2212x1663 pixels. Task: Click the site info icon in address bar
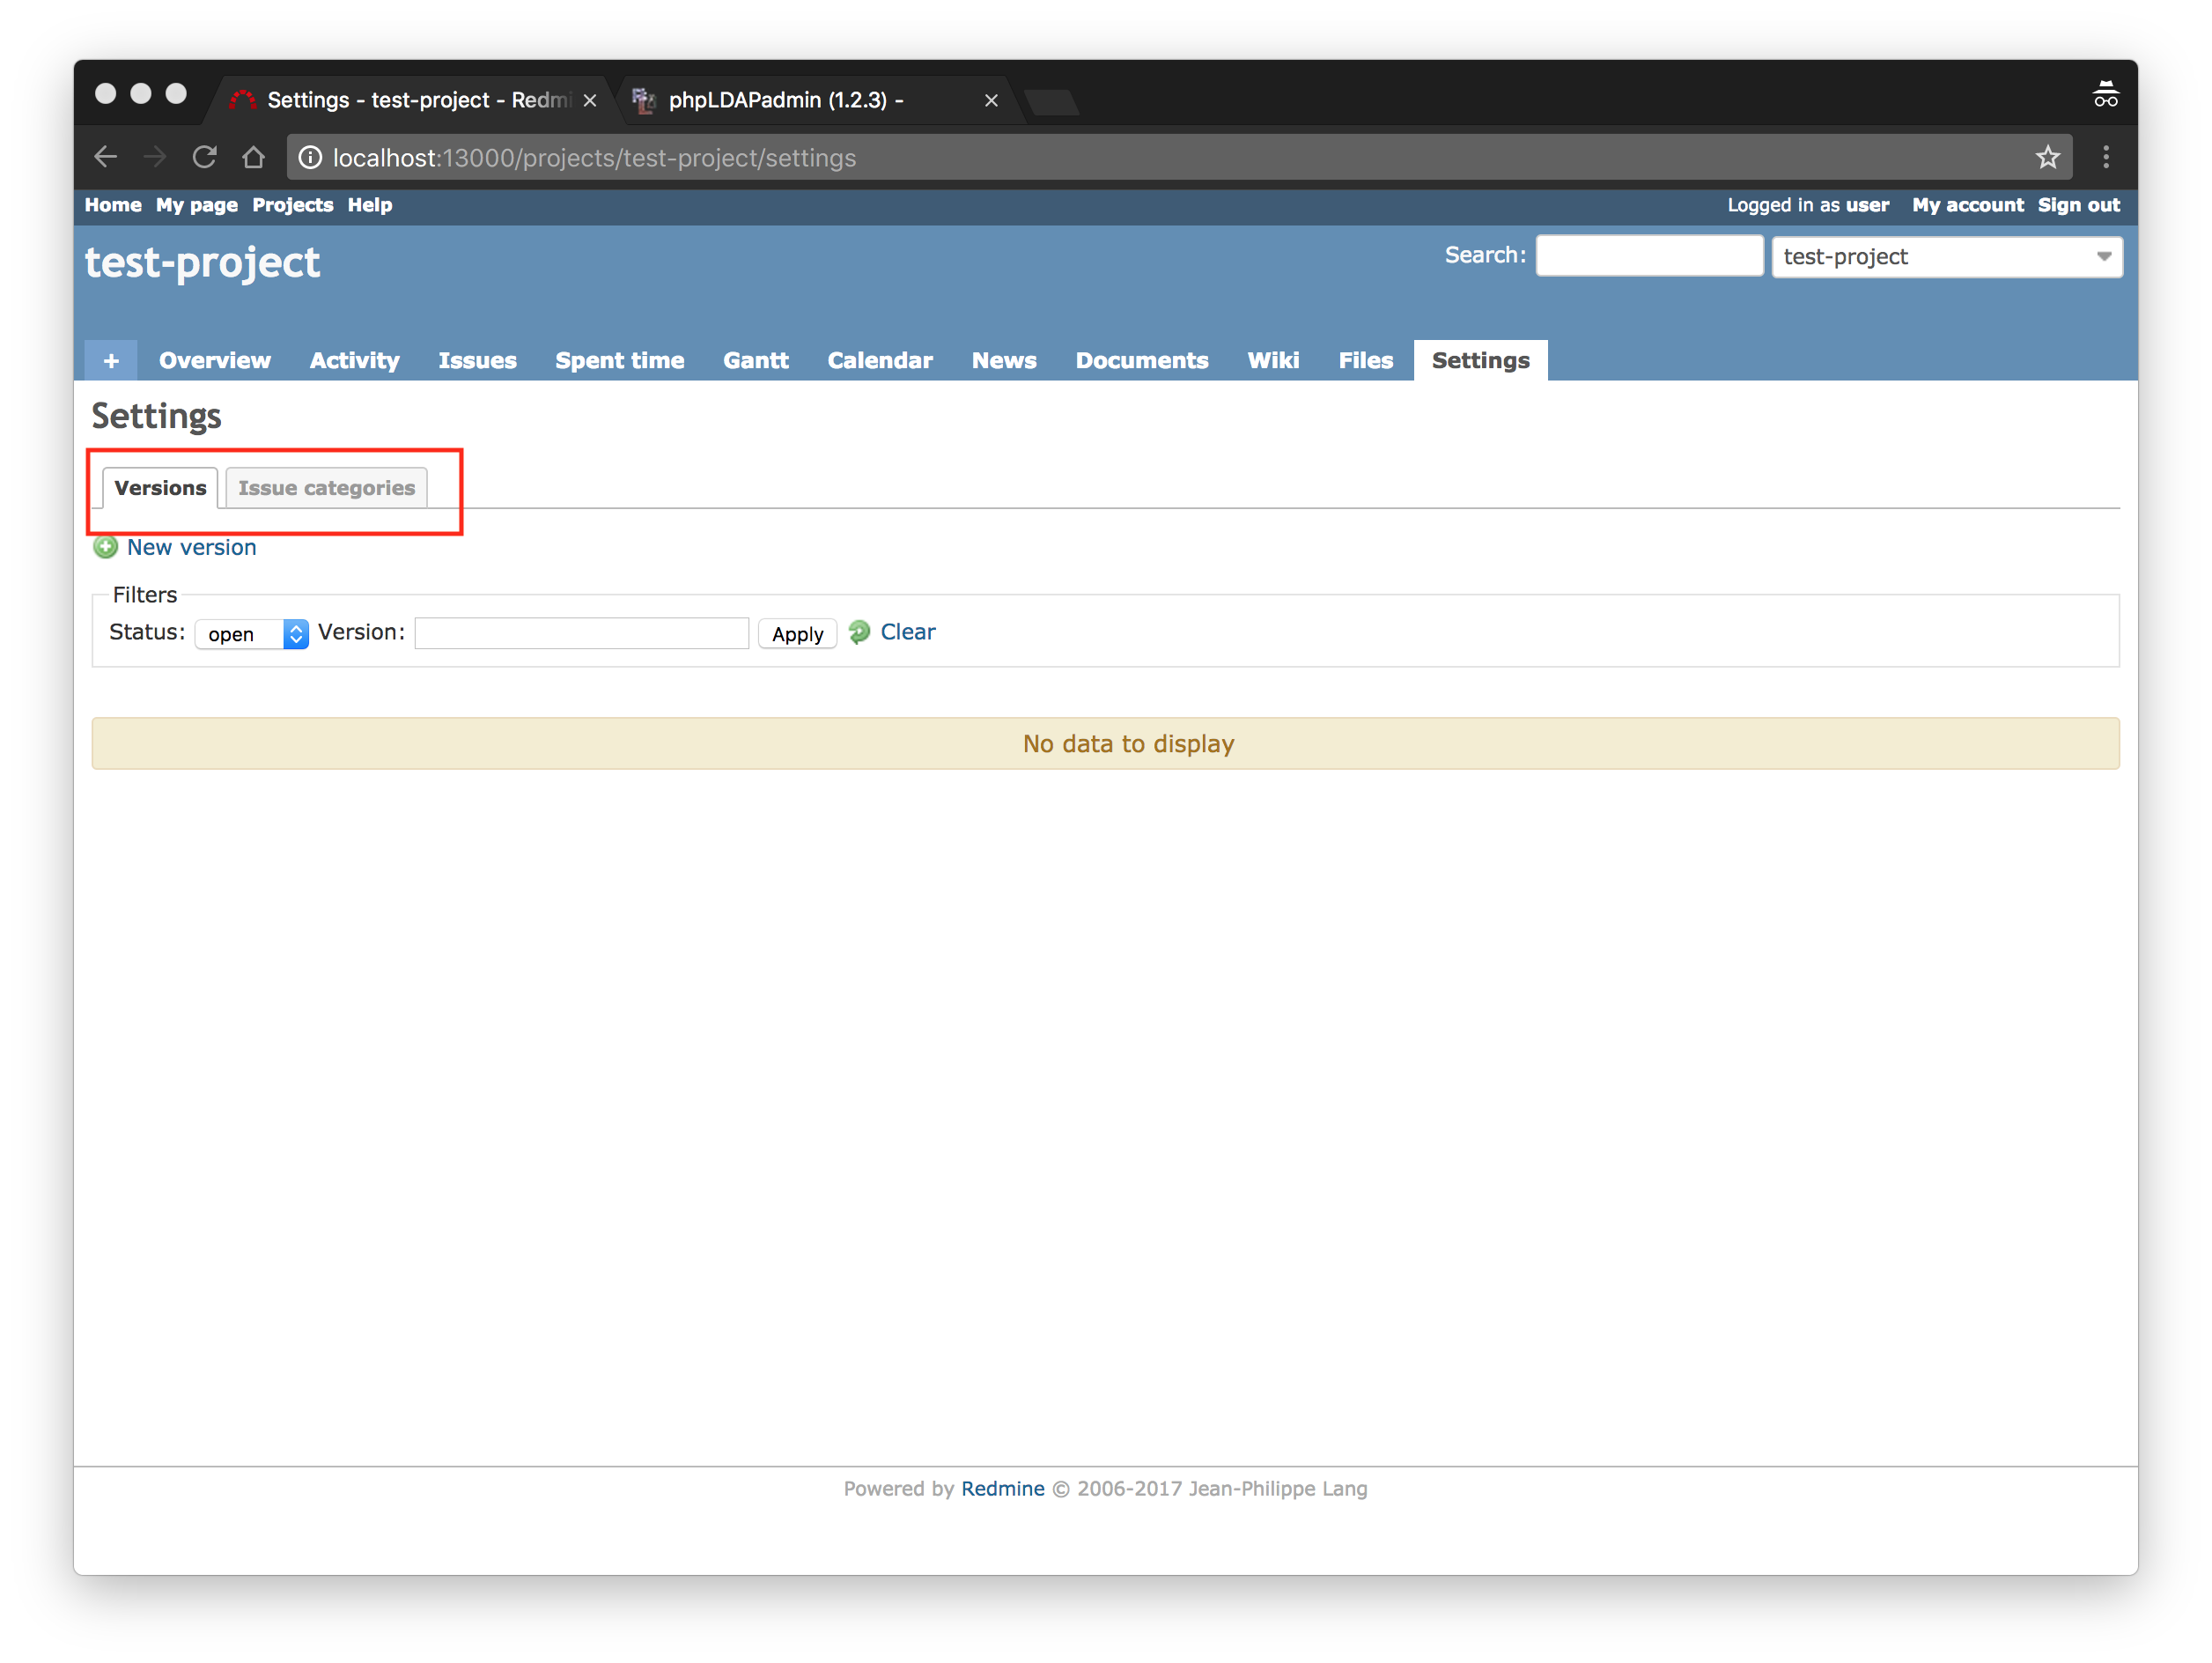pos(311,158)
